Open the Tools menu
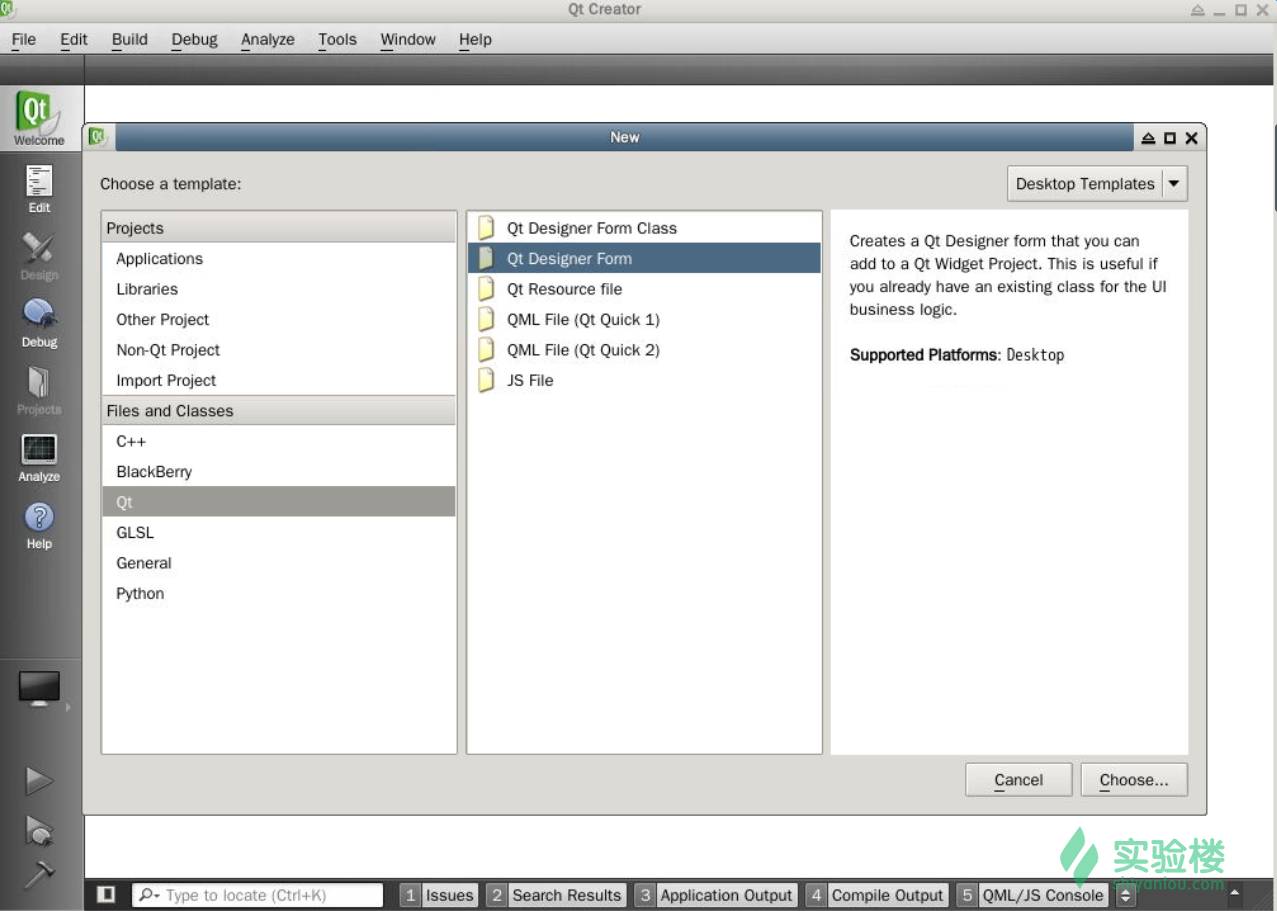 tap(337, 39)
